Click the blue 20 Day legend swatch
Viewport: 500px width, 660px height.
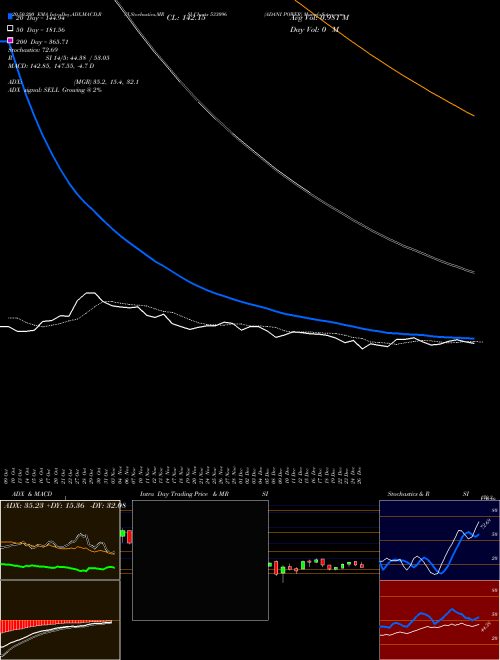tap(11, 16)
